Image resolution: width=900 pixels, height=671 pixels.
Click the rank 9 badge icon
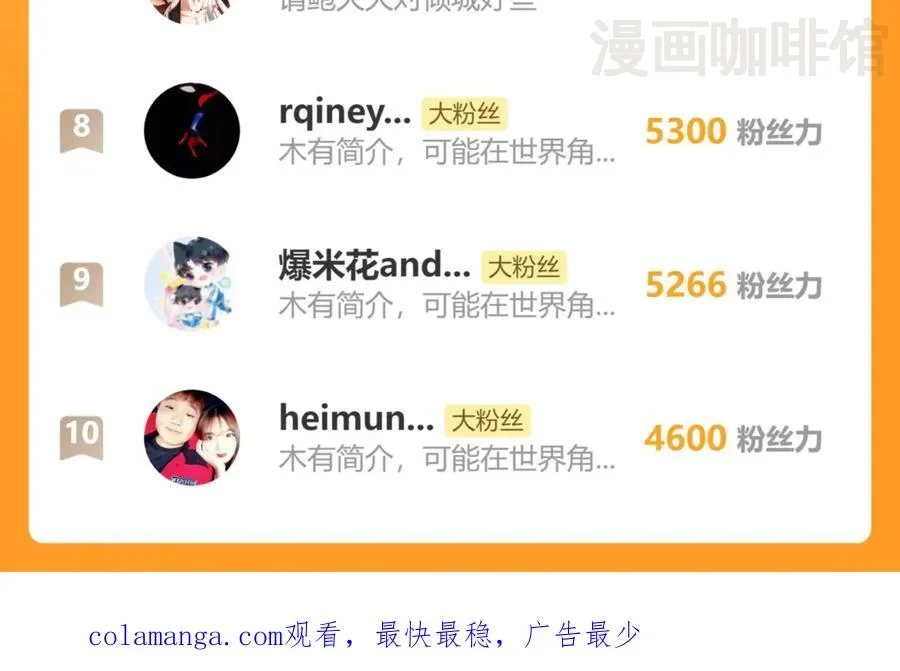tap(82, 284)
